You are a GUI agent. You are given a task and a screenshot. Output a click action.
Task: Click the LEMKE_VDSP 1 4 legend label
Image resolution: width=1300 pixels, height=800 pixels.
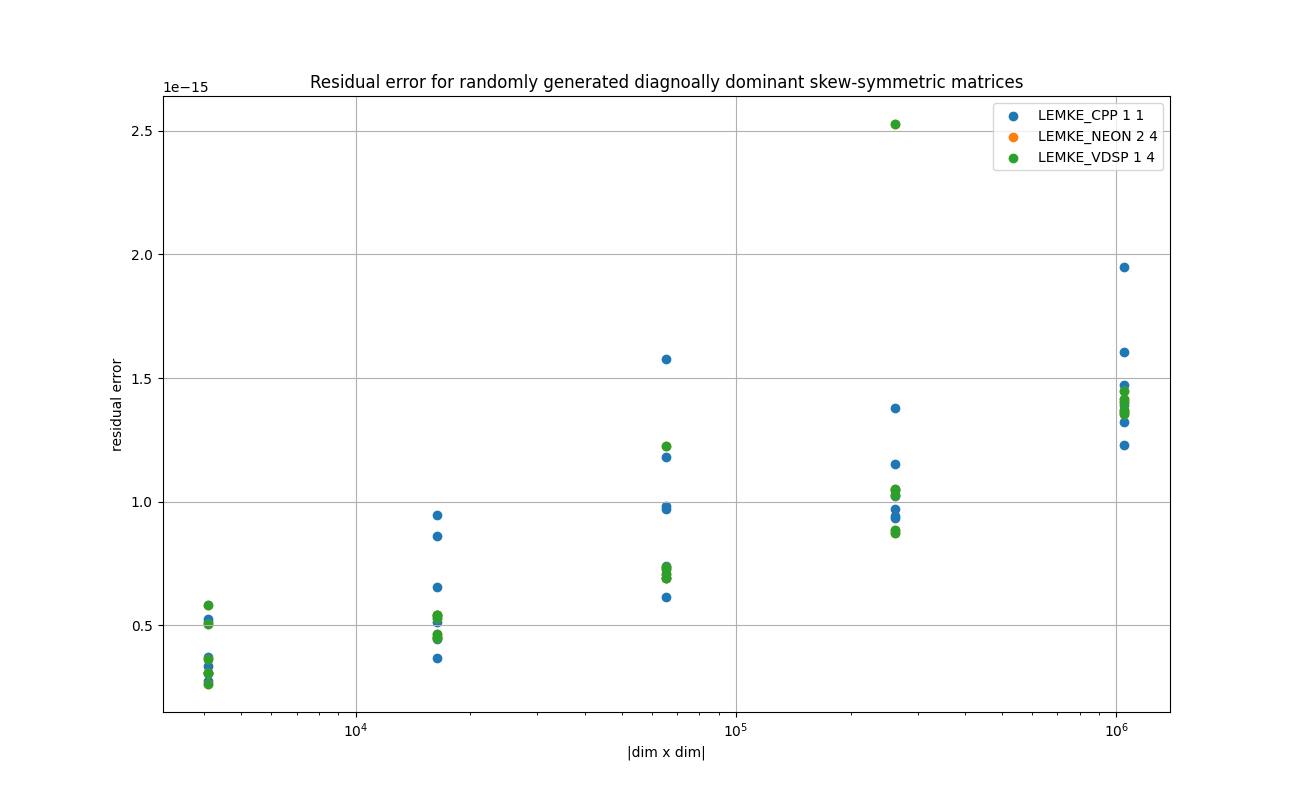tap(1096, 157)
